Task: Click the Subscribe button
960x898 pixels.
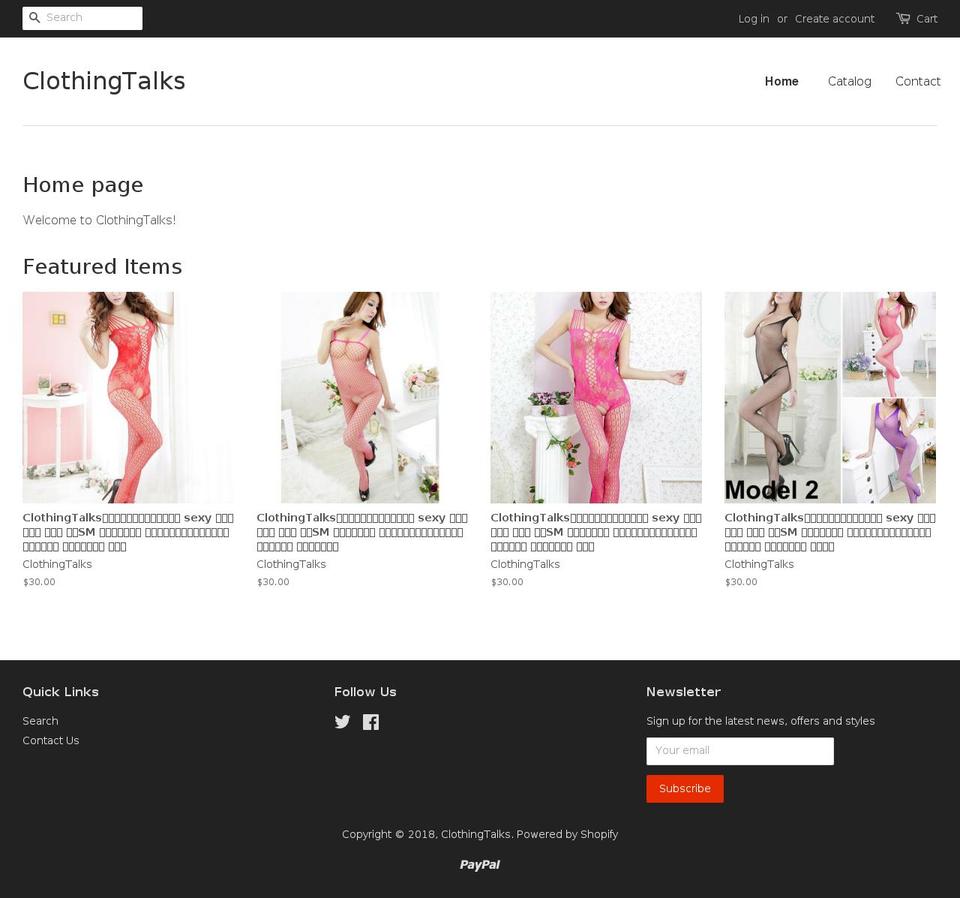Action: 684,788
